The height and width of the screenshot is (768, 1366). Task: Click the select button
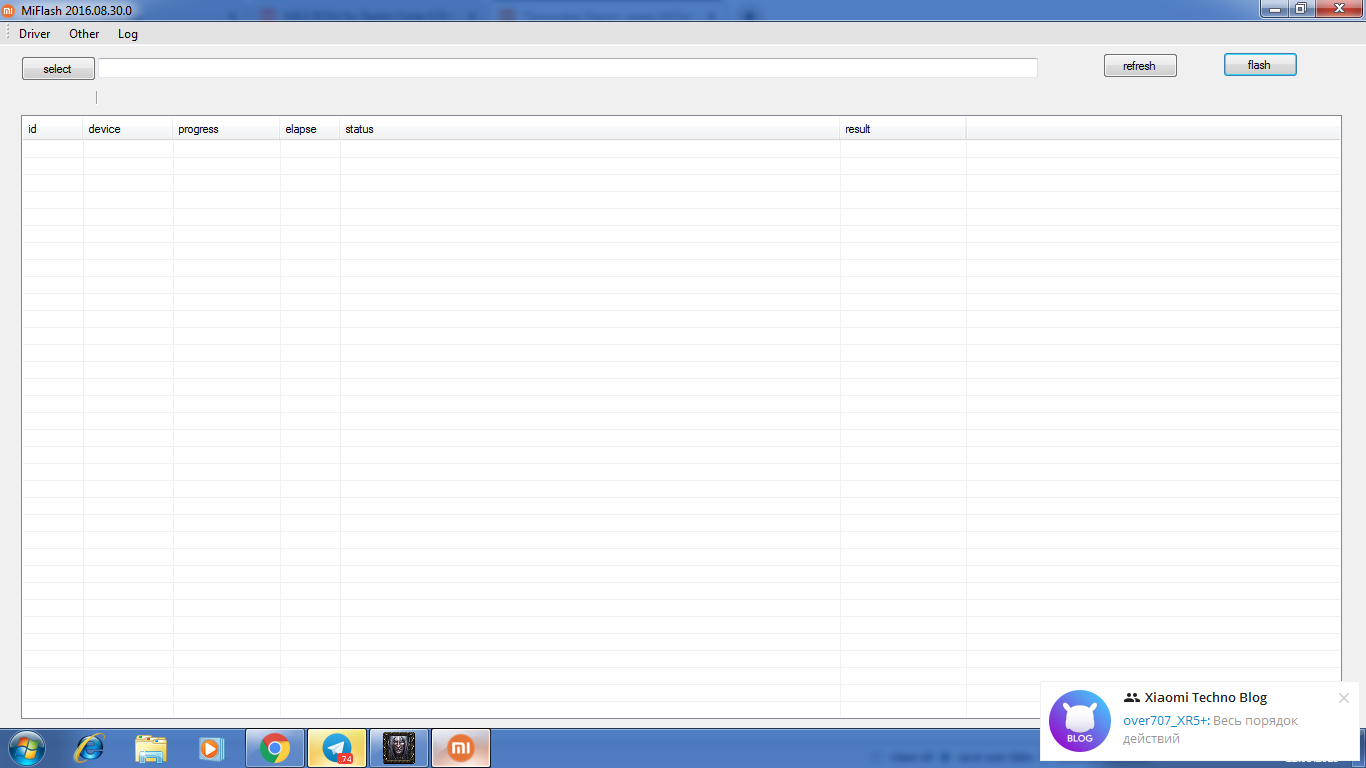click(x=58, y=69)
